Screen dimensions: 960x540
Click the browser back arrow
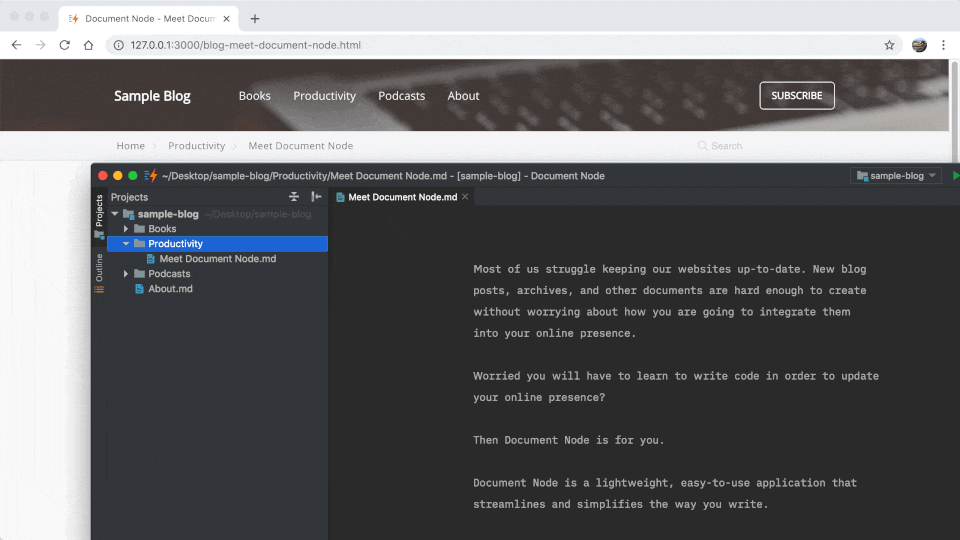(17, 45)
